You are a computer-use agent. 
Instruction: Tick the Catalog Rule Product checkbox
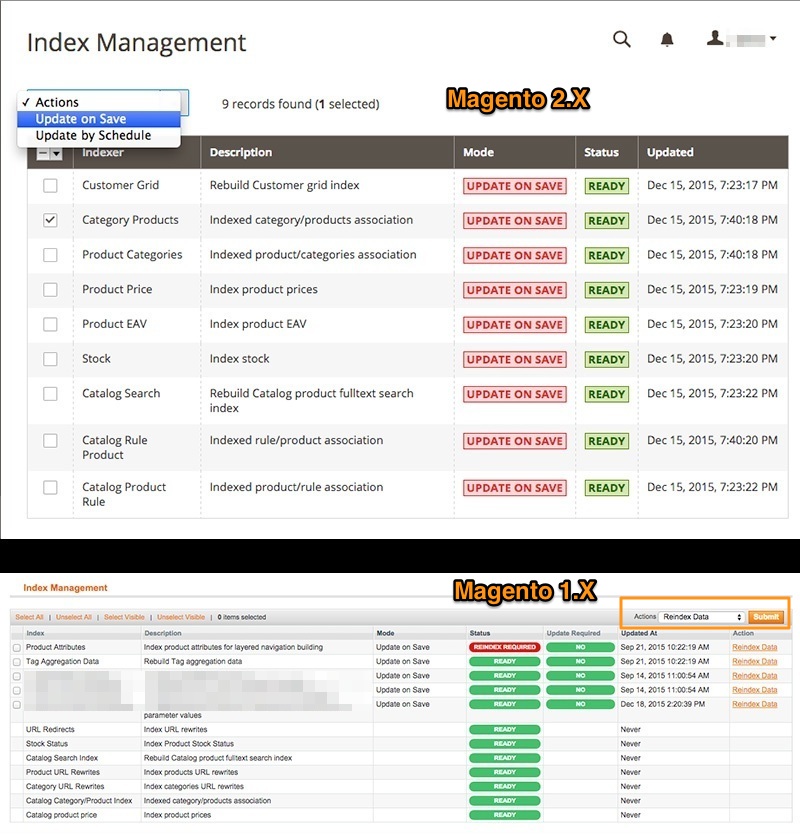50,441
